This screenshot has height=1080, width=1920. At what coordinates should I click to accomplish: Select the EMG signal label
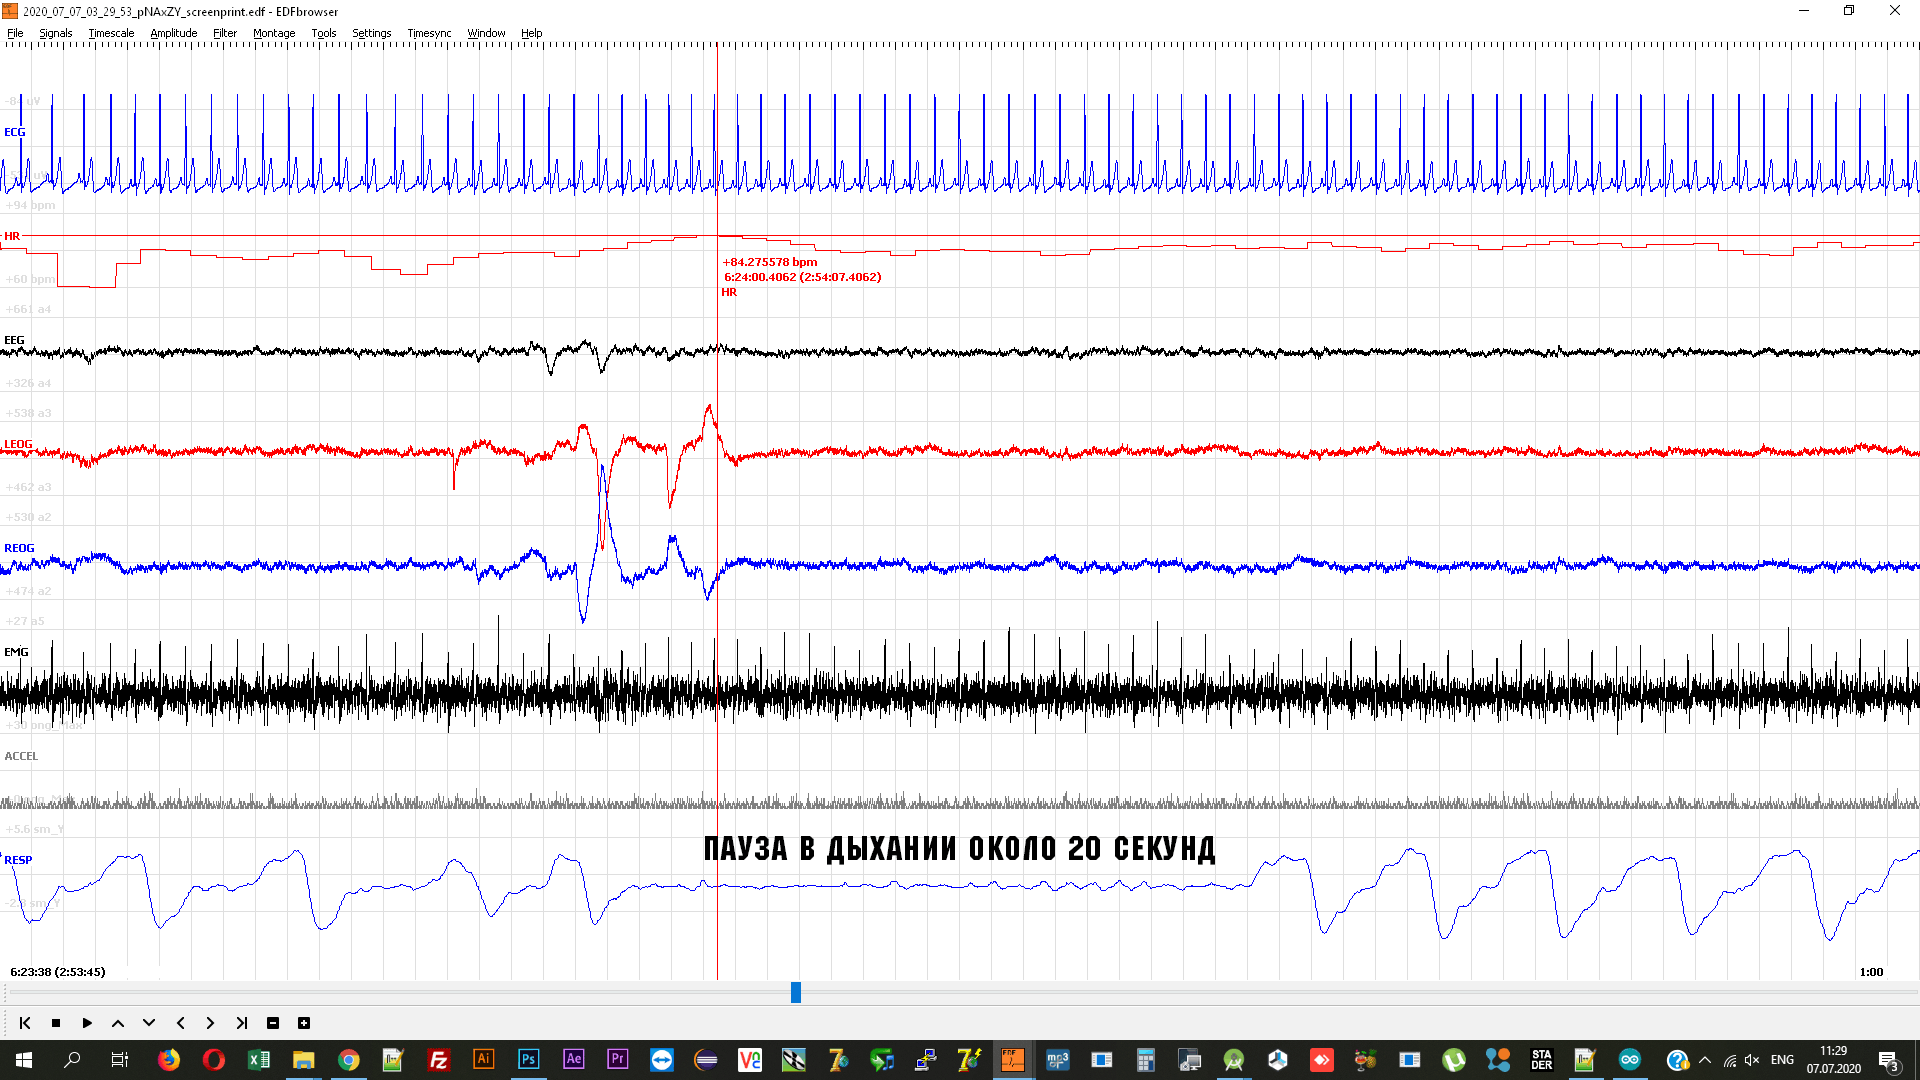16,652
